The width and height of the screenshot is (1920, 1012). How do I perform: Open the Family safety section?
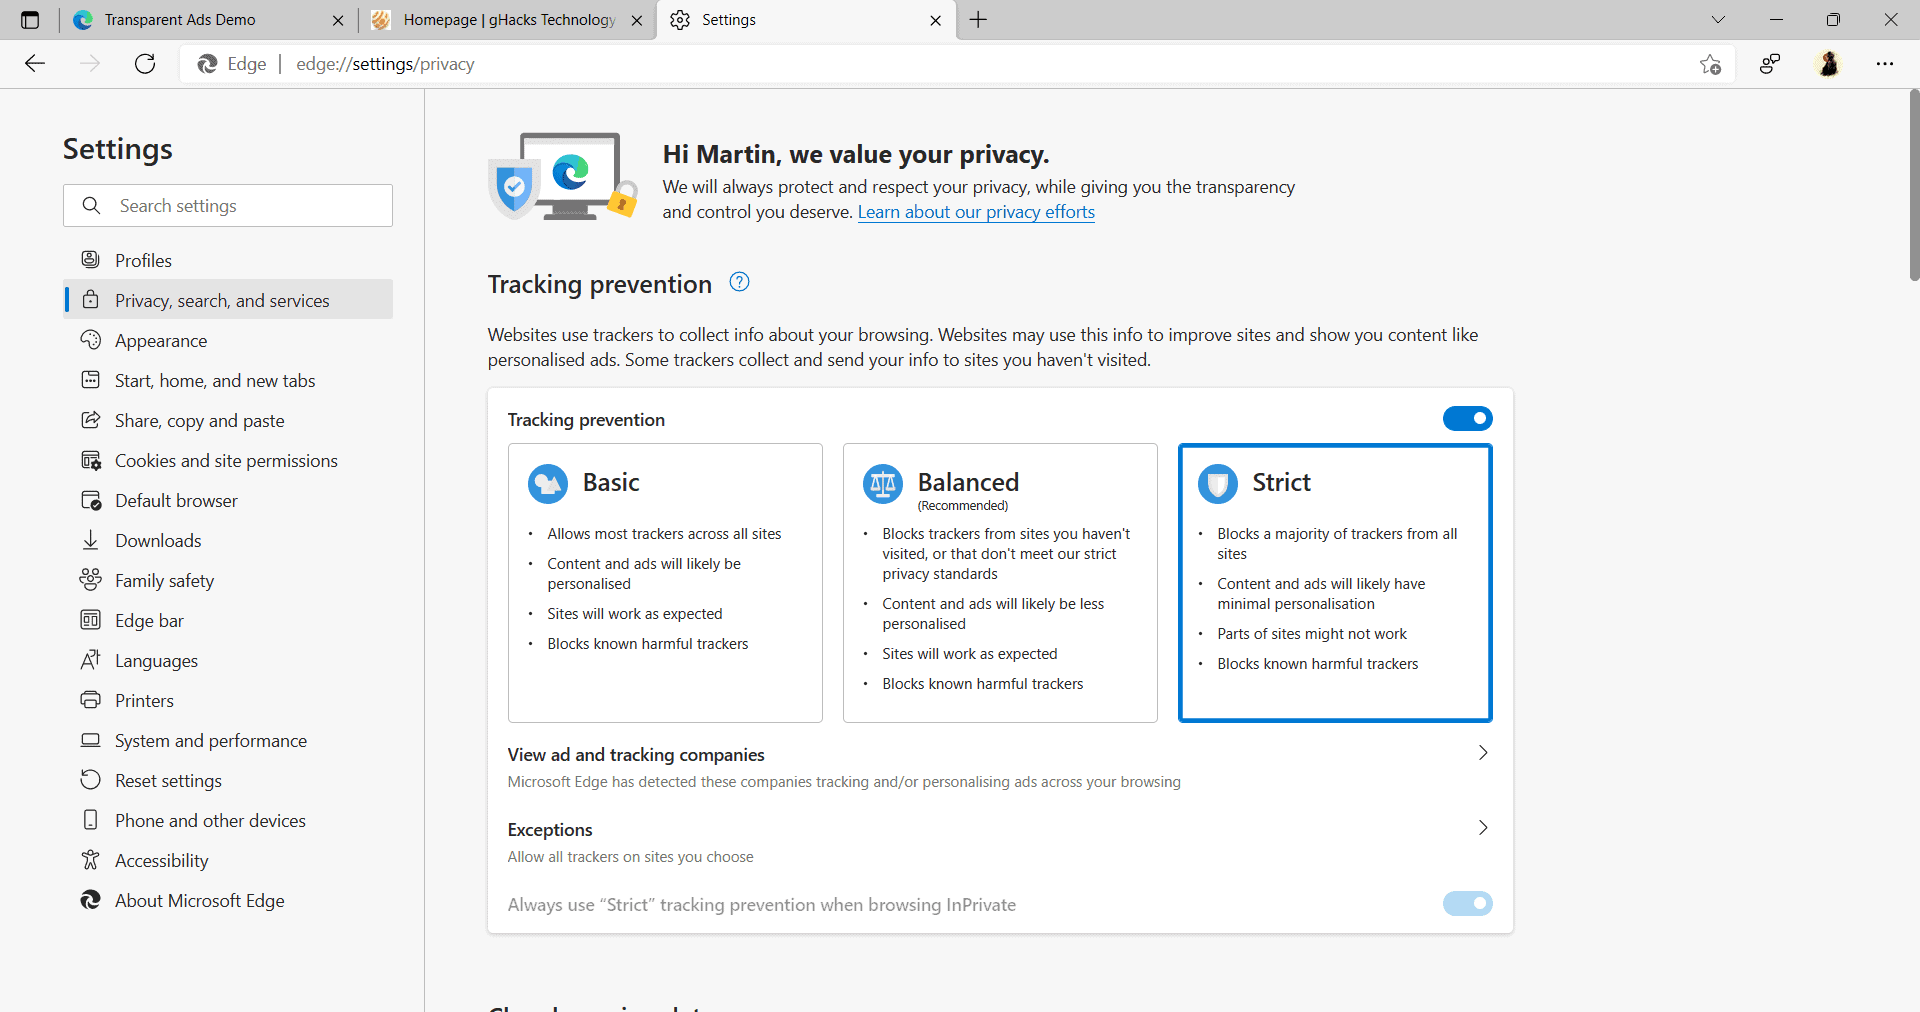point(164,580)
